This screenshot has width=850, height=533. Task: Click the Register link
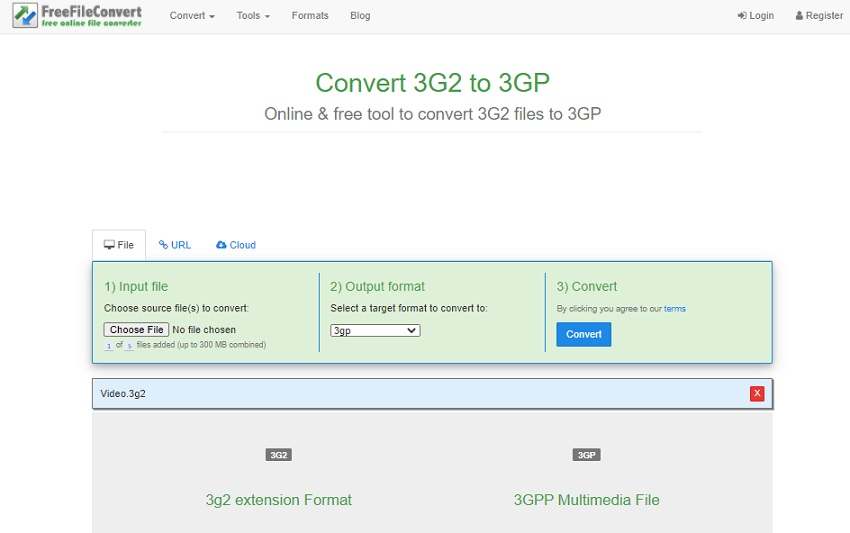pos(819,16)
